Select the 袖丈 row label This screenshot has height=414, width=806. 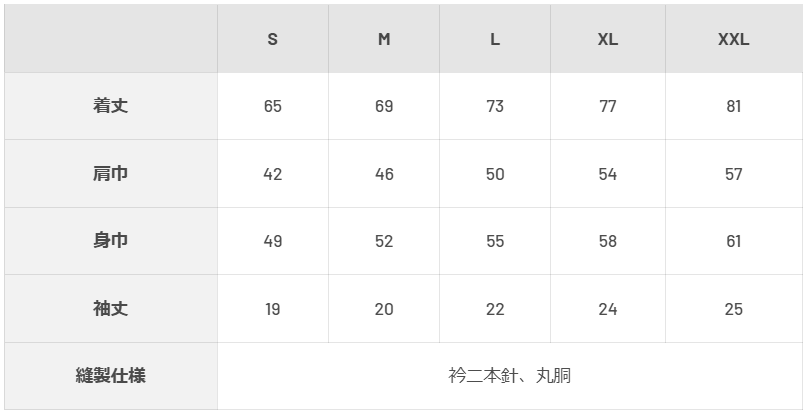[111, 309]
